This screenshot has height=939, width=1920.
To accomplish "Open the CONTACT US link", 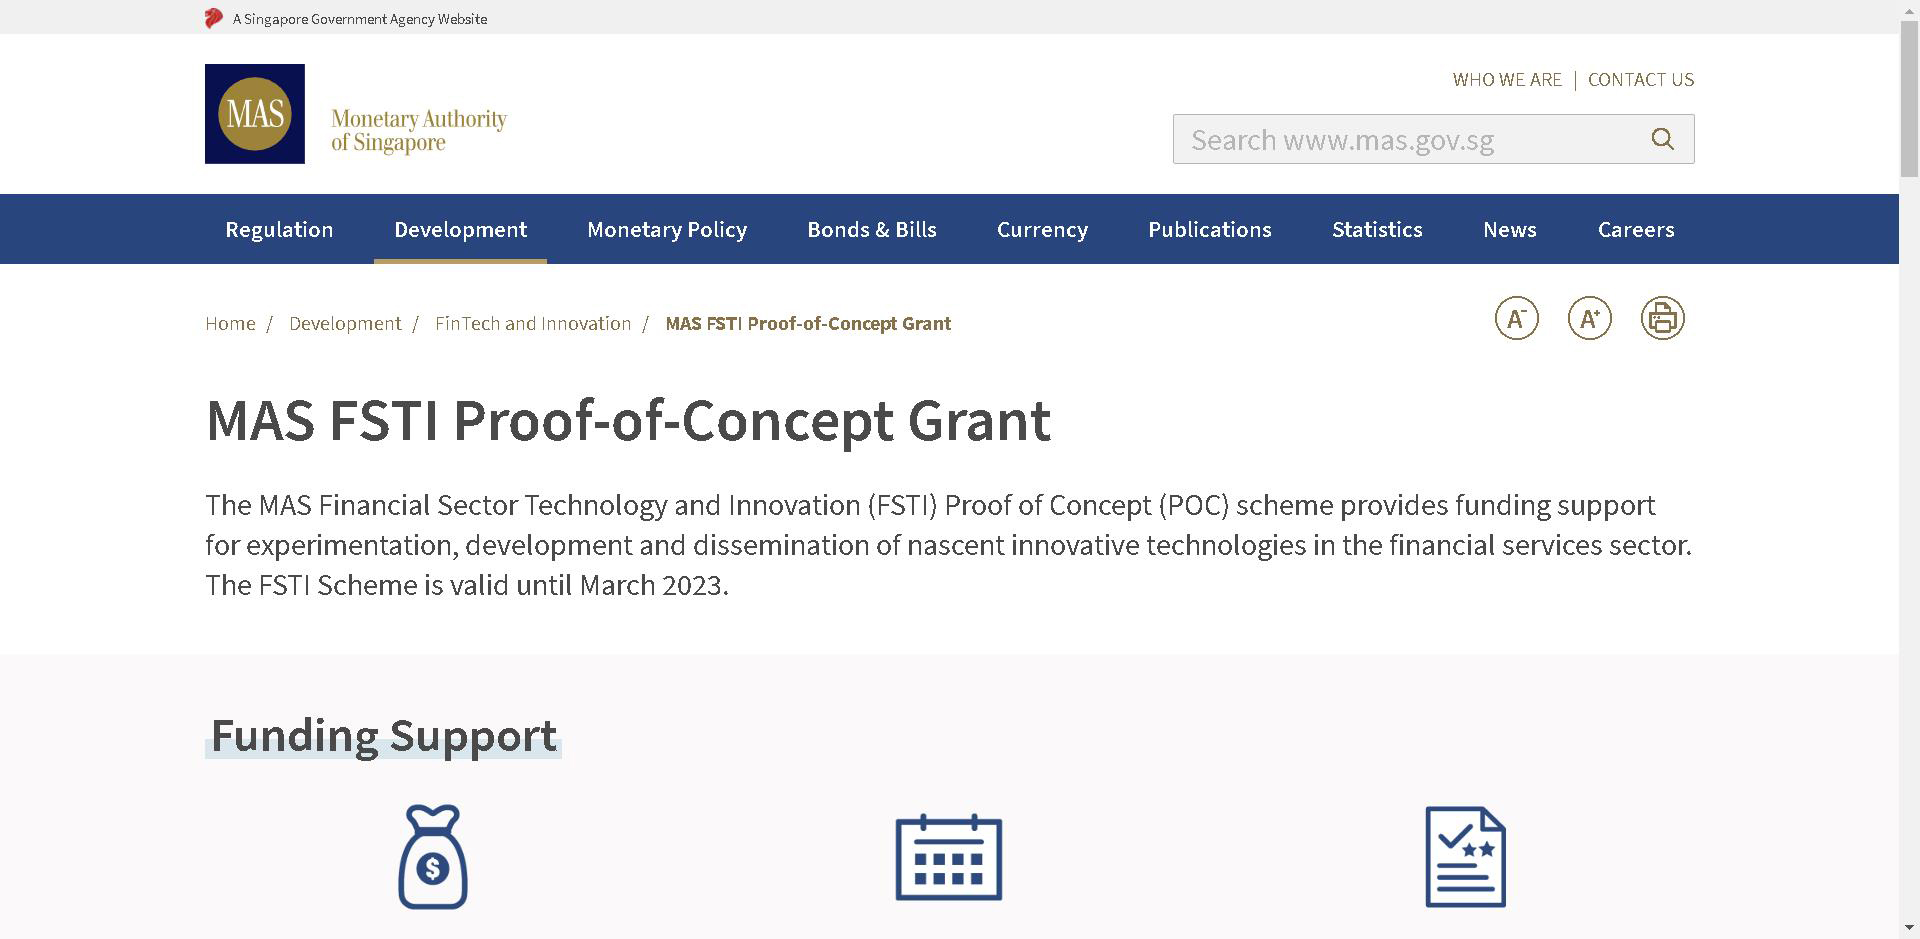I will (1641, 80).
